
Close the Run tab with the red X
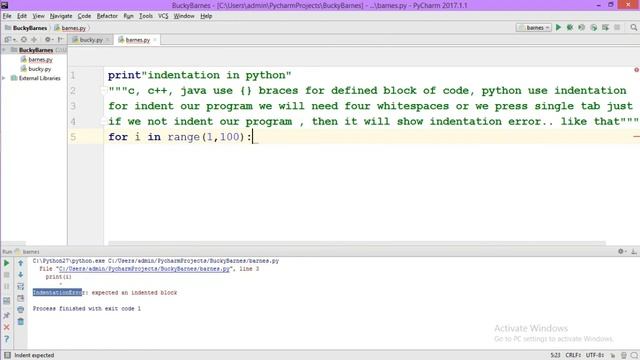pyautogui.click(x=7, y=327)
